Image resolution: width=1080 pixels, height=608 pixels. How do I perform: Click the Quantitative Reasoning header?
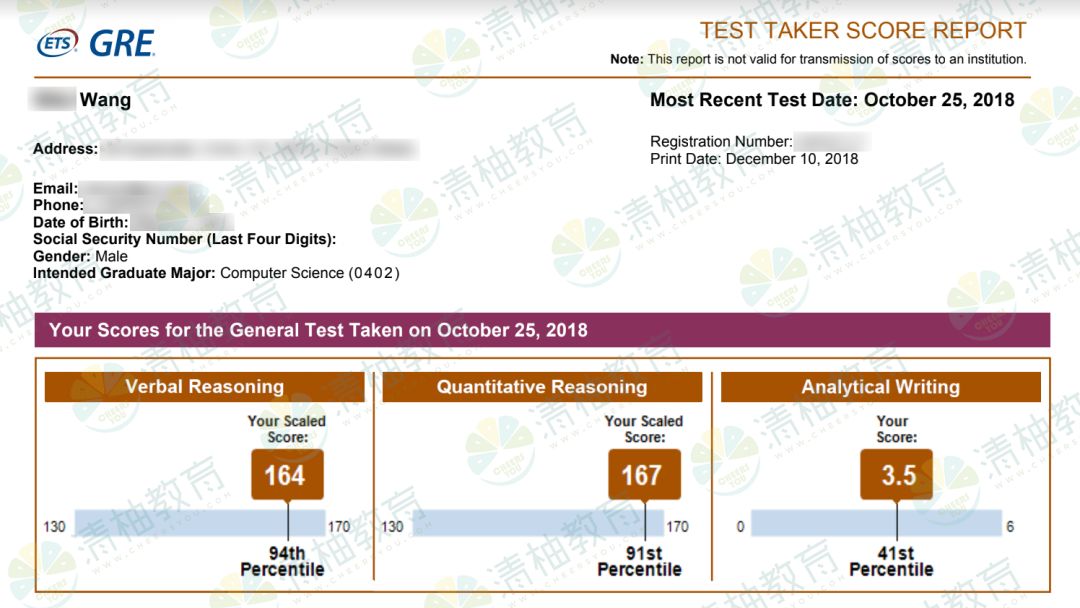[x=542, y=387]
